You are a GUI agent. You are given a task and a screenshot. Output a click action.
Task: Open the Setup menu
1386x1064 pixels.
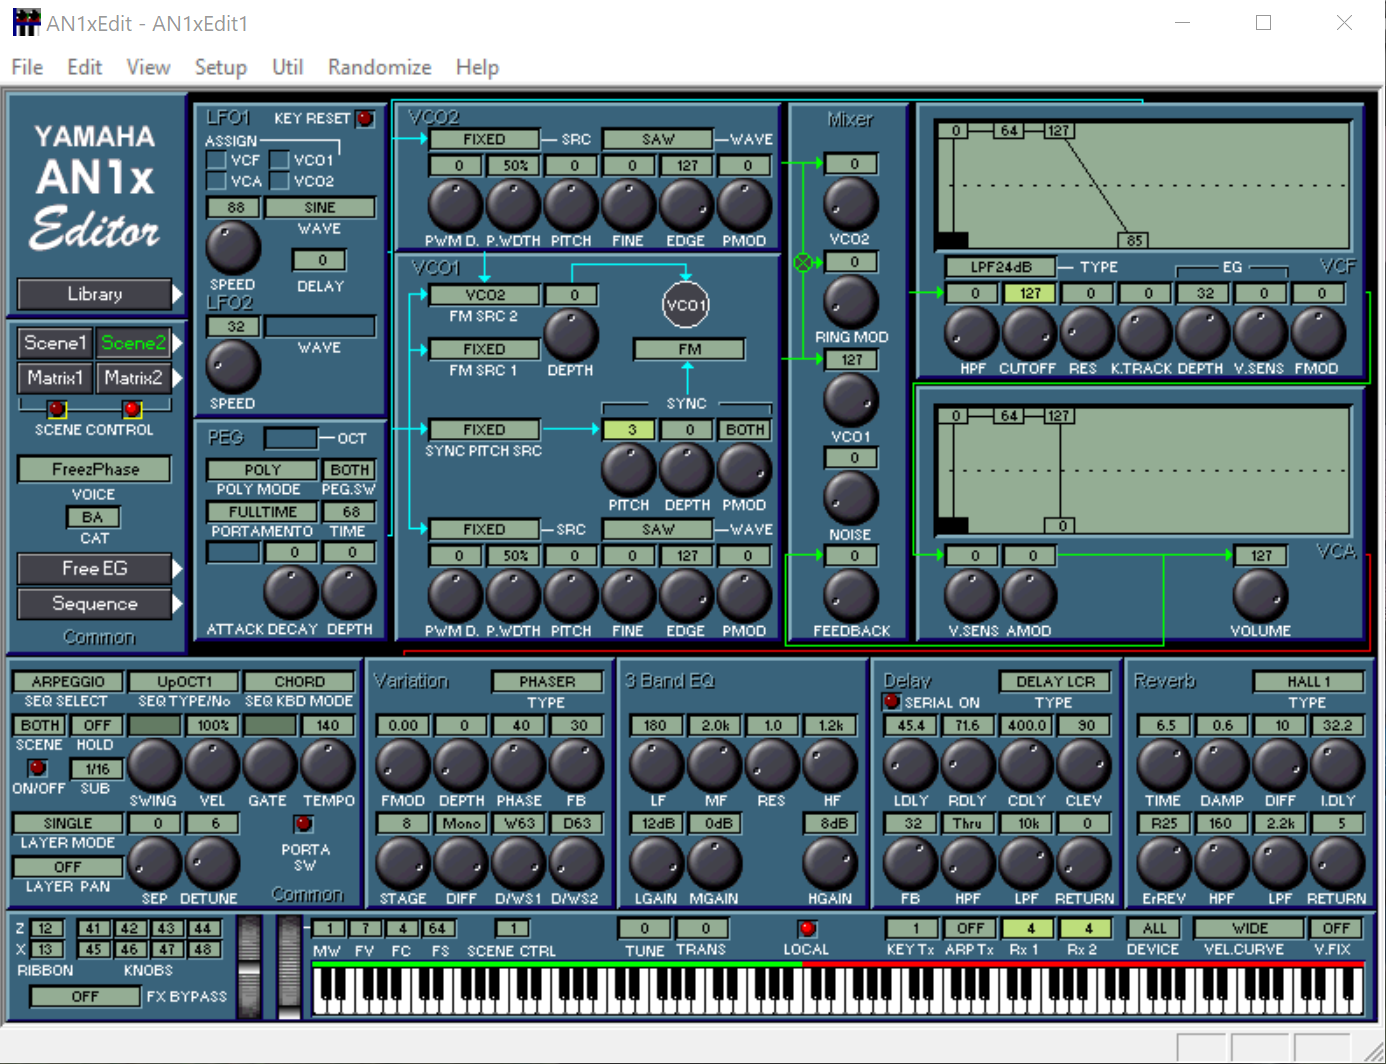tap(220, 67)
